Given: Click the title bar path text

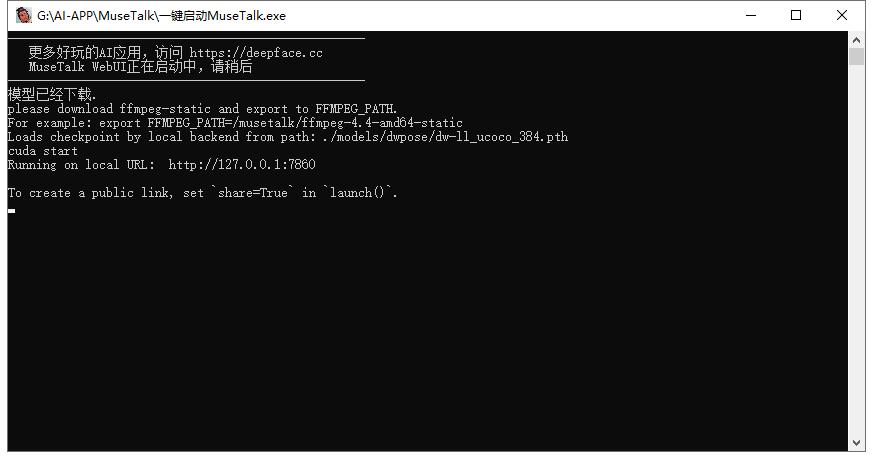Looking at the screenshot, I should pyautogui.click(x=161, y=16).
